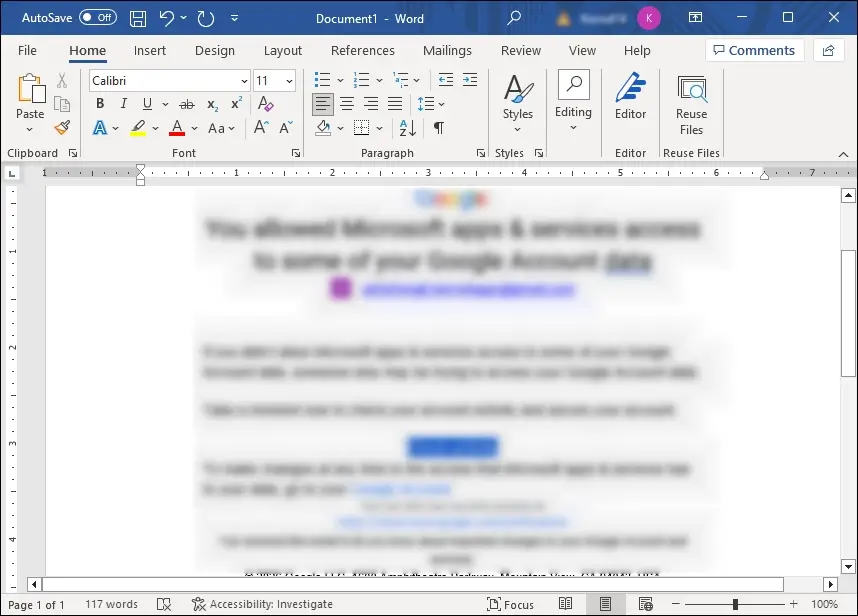The width and height of the screenshot is (858, 616).
Task: Collapse the ribbon
Action: pos(843,155)
